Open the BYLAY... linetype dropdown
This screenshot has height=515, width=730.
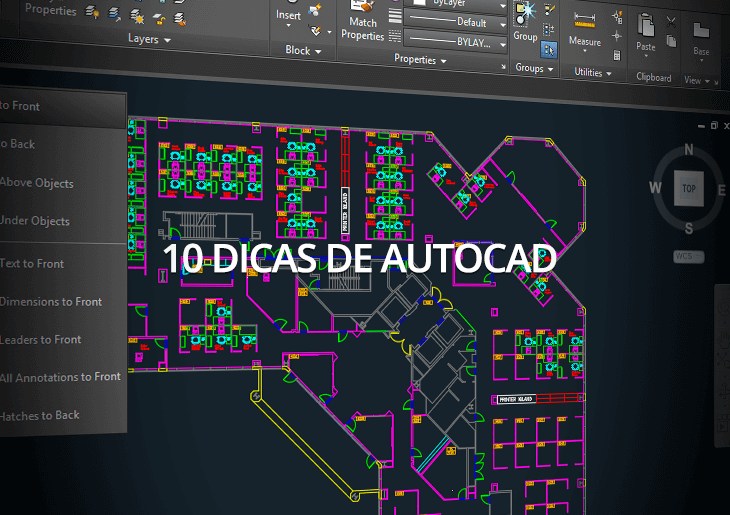(x=503, y=45)
